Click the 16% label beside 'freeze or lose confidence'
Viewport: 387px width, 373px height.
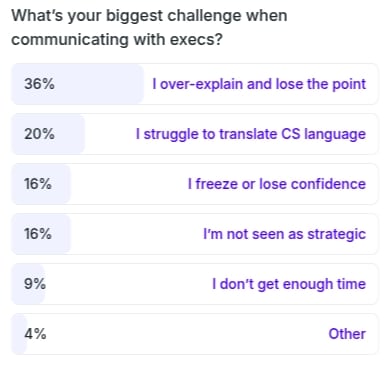pyautogui.click(x=38, y=184)
